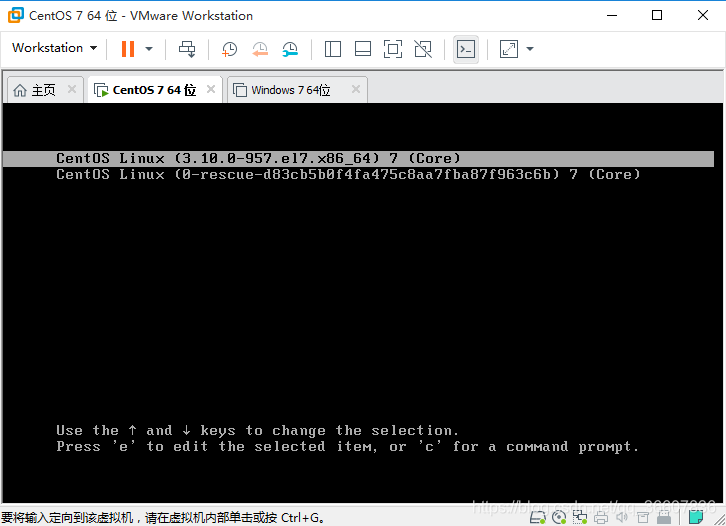Viewport: 726px width, 526px height.
Task: Click the Ctrl+G input hint status text
Action: (163, 517)
